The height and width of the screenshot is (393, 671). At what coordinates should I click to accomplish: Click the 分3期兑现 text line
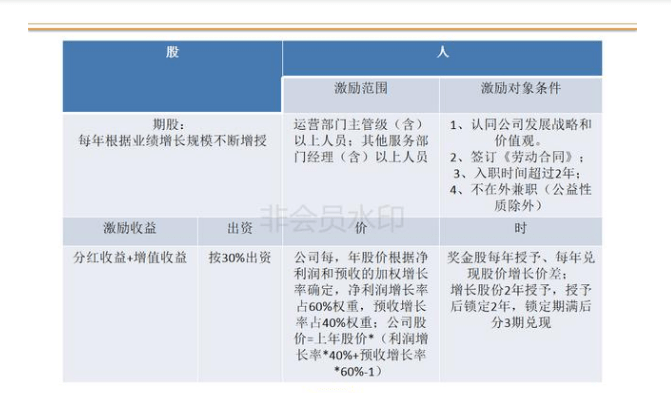tap(521, 322)
